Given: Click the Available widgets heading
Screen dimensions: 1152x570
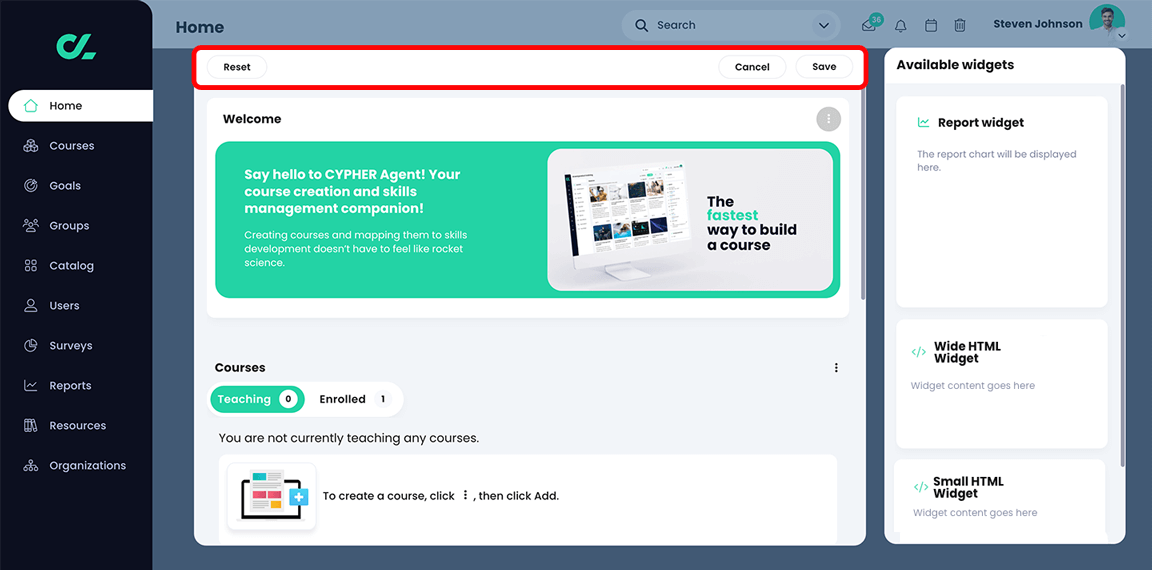Looking at the screenshot, I should [955, 65].
